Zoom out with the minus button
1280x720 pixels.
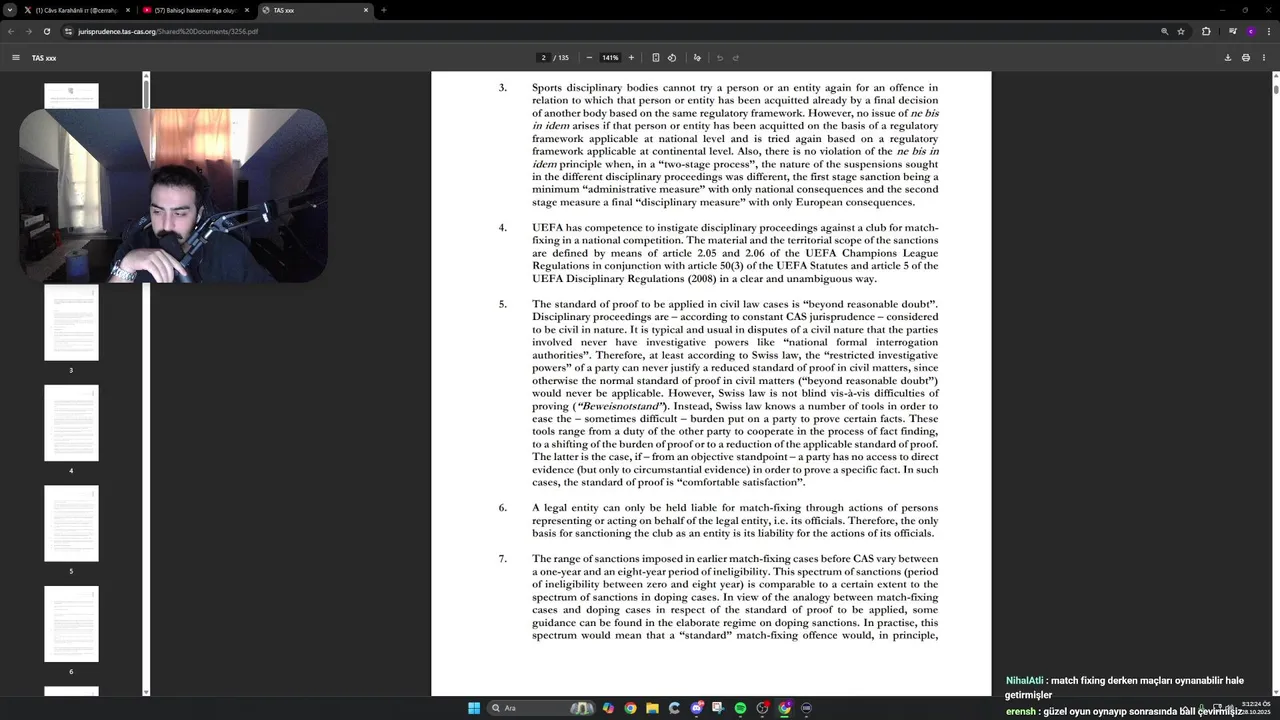[589, 58]
